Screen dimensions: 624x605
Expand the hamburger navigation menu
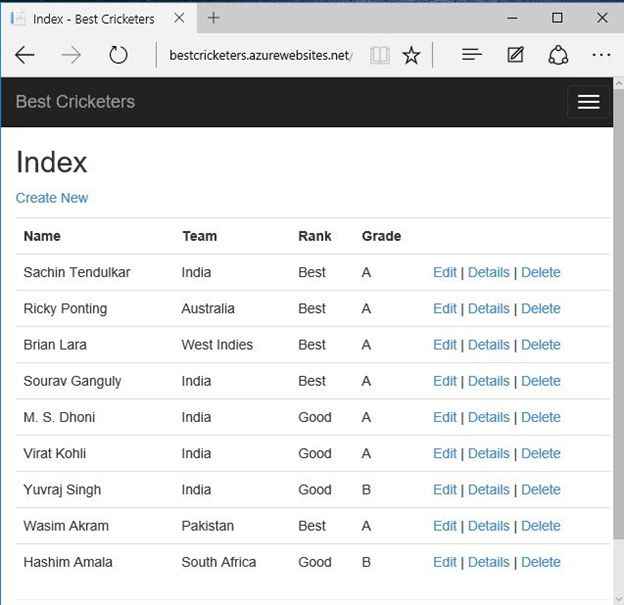pos(588,102)
